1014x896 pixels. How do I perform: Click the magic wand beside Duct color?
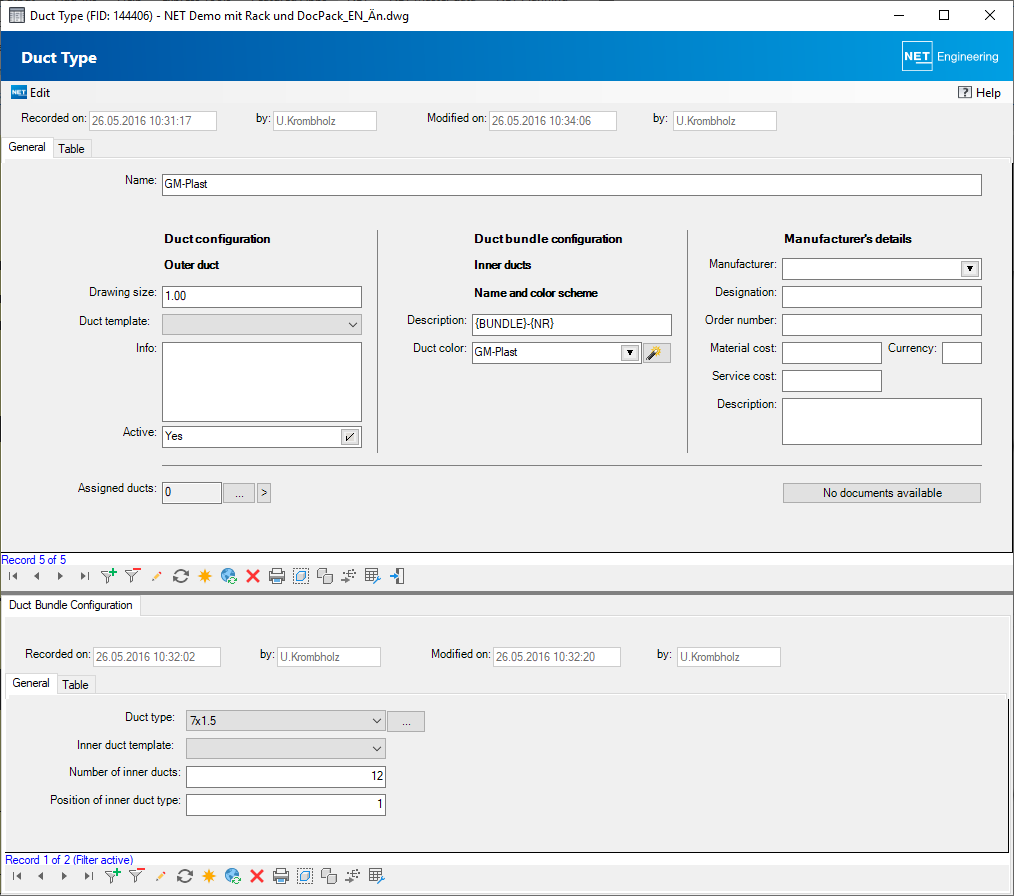tap(656, 352)
